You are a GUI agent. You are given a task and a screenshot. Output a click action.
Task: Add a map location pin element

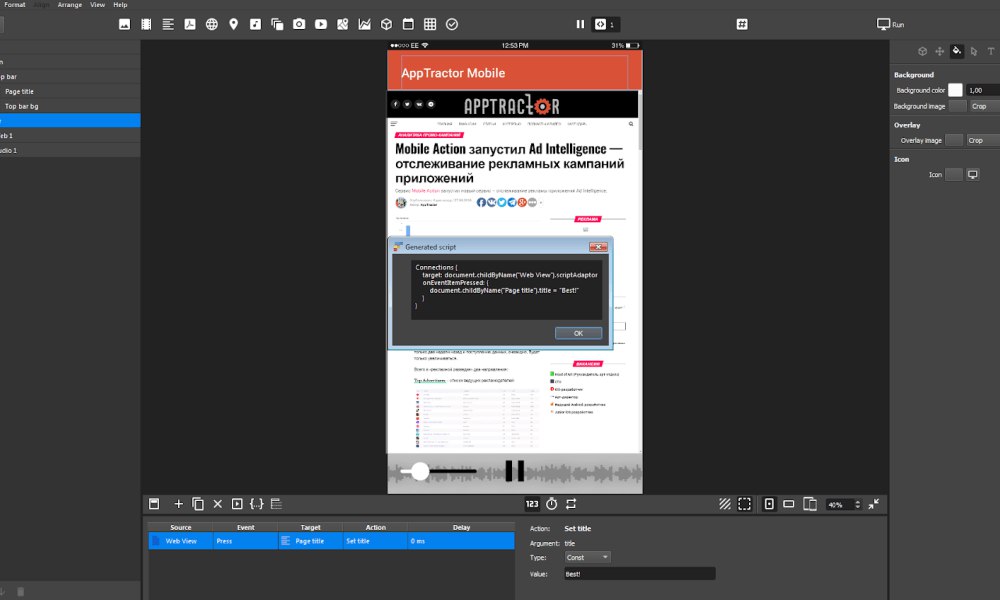[233, 24]
